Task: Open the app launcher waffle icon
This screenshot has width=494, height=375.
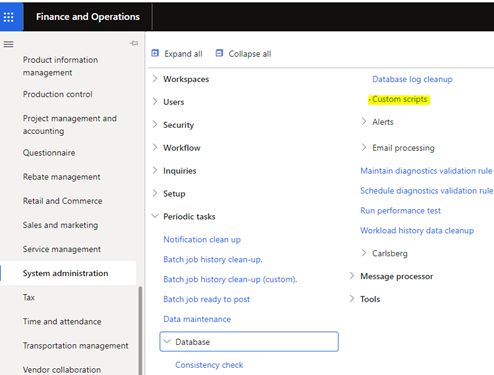Action: click(9, 17)
